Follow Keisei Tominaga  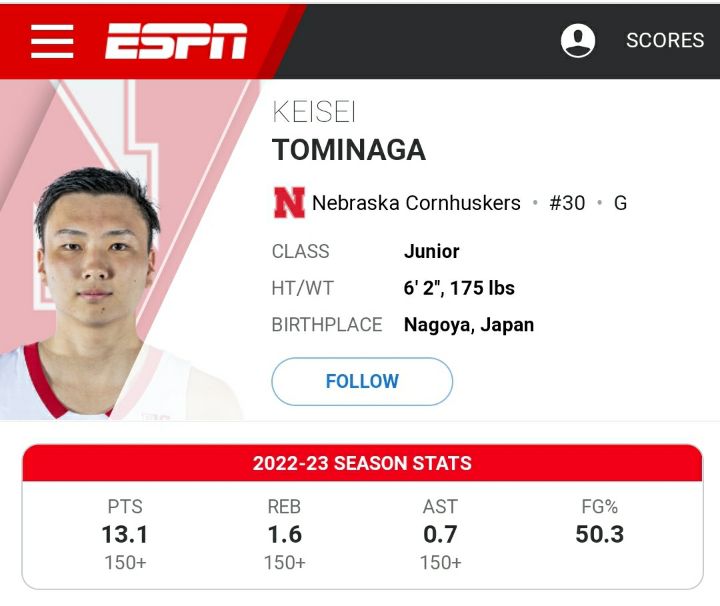click(x=362, y=382)
